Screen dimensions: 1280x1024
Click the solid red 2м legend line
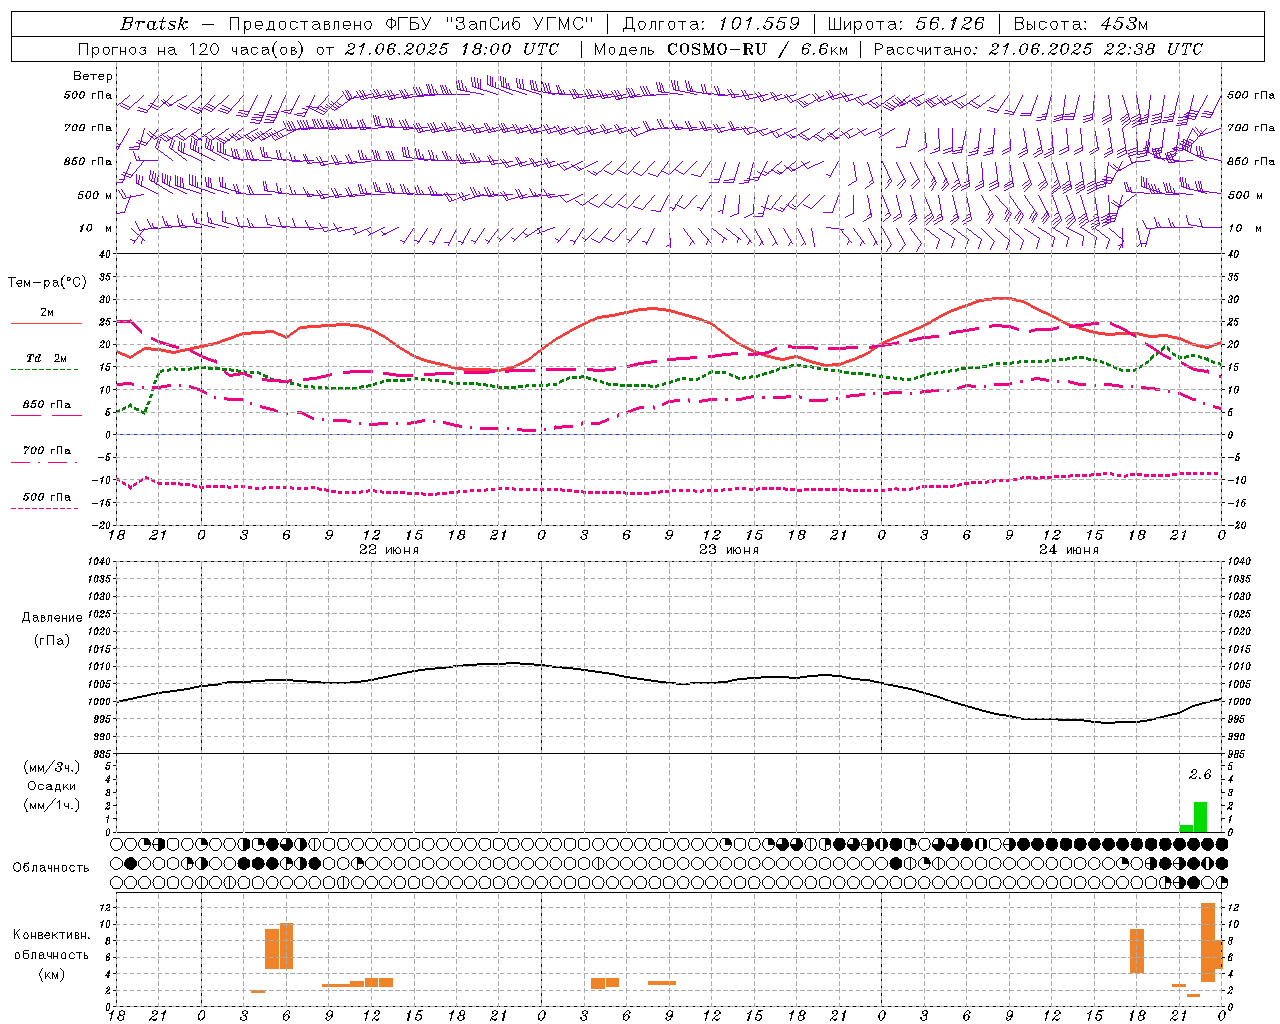[46, 324]
